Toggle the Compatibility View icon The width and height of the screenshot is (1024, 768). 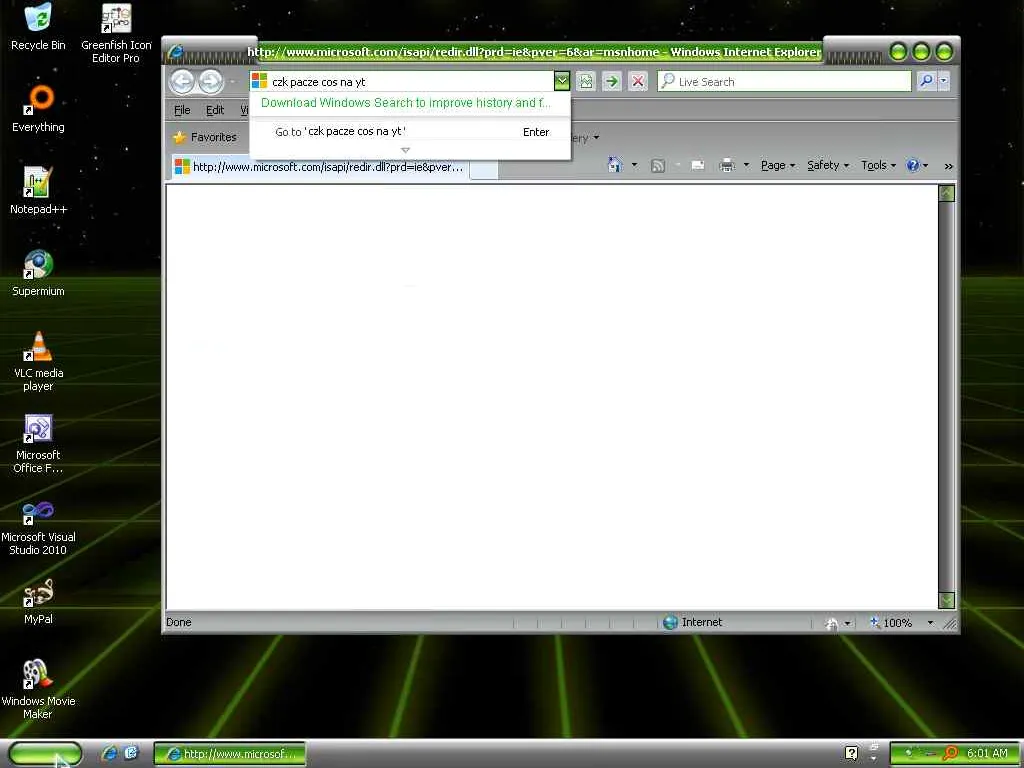click(586, 82)
